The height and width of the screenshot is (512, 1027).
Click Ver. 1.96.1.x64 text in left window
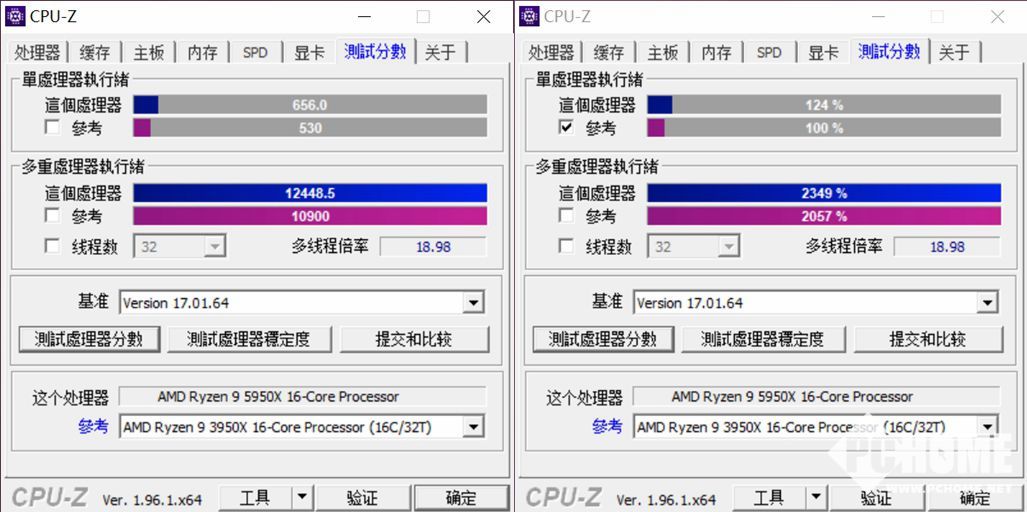[x=154, y=500]
